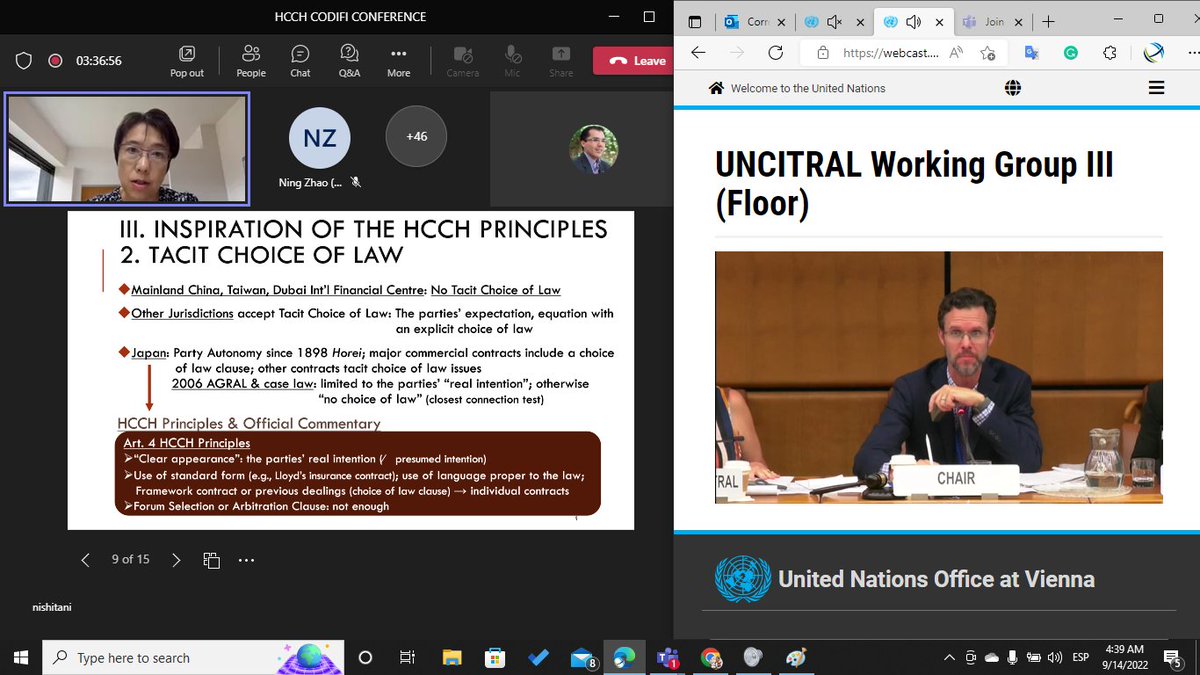The height and width of the screenshot is (675, 1200).
Task: Show the People panel in Teams
Action: coord(251,61)
